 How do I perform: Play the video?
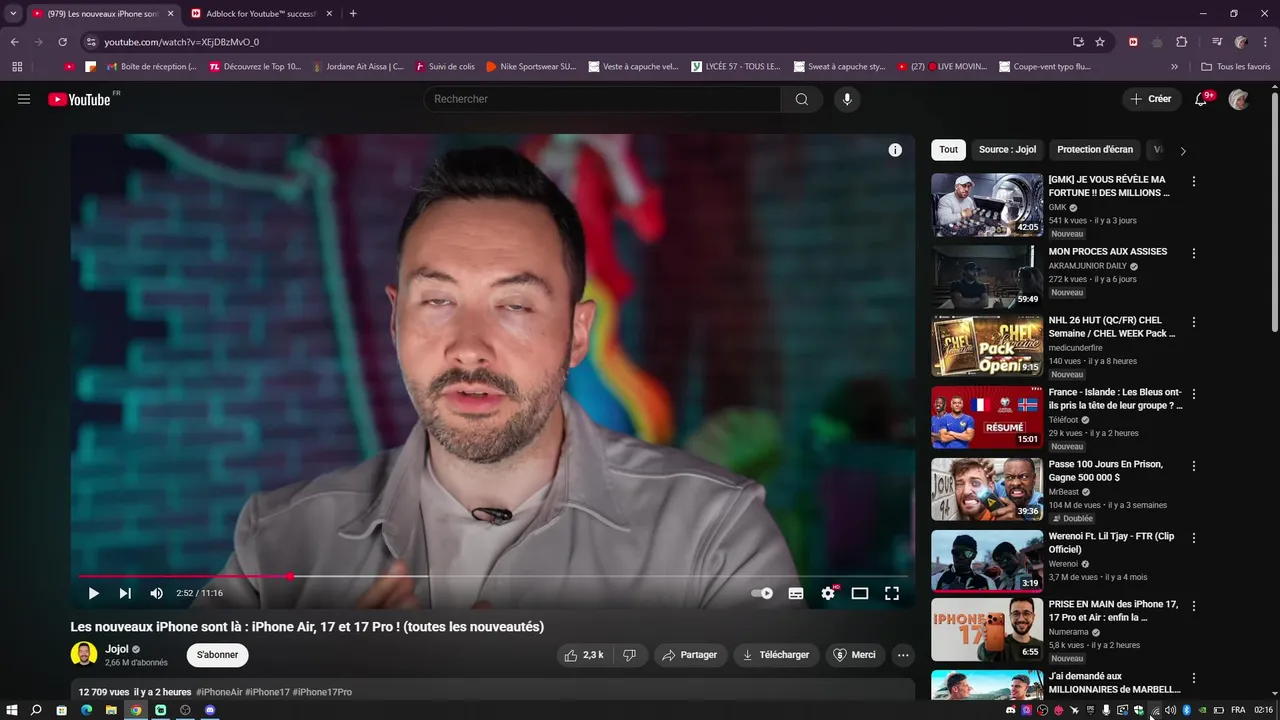pyautogui.click(x=93, y=593)
